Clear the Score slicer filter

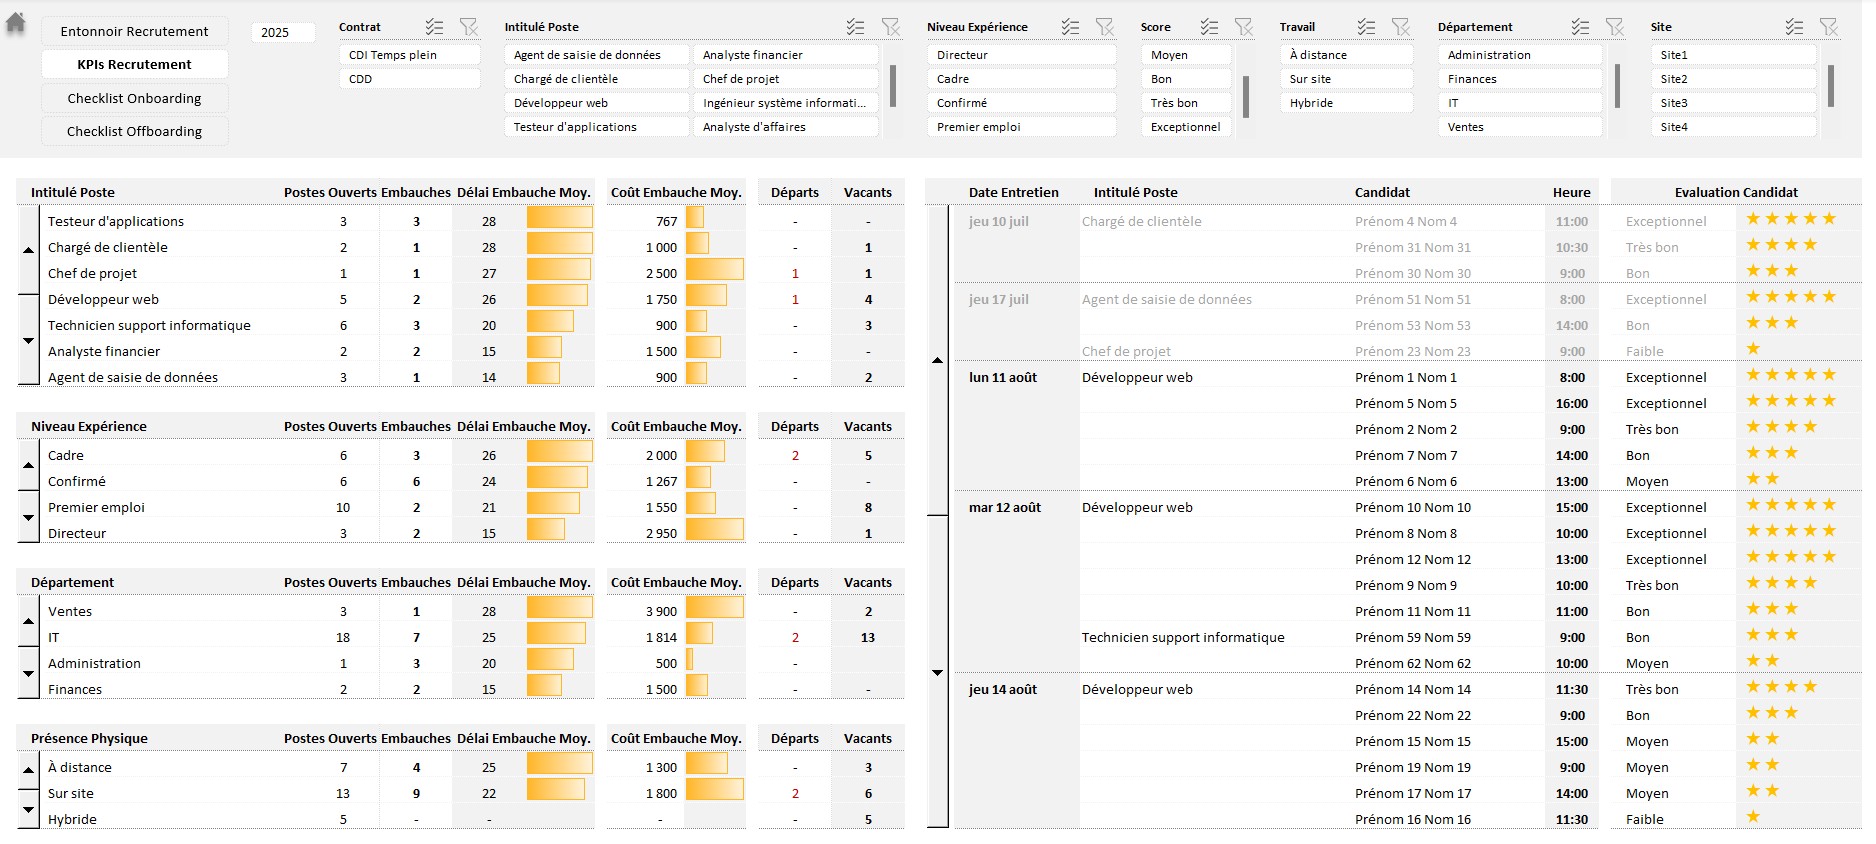(x=1243, y=27)
